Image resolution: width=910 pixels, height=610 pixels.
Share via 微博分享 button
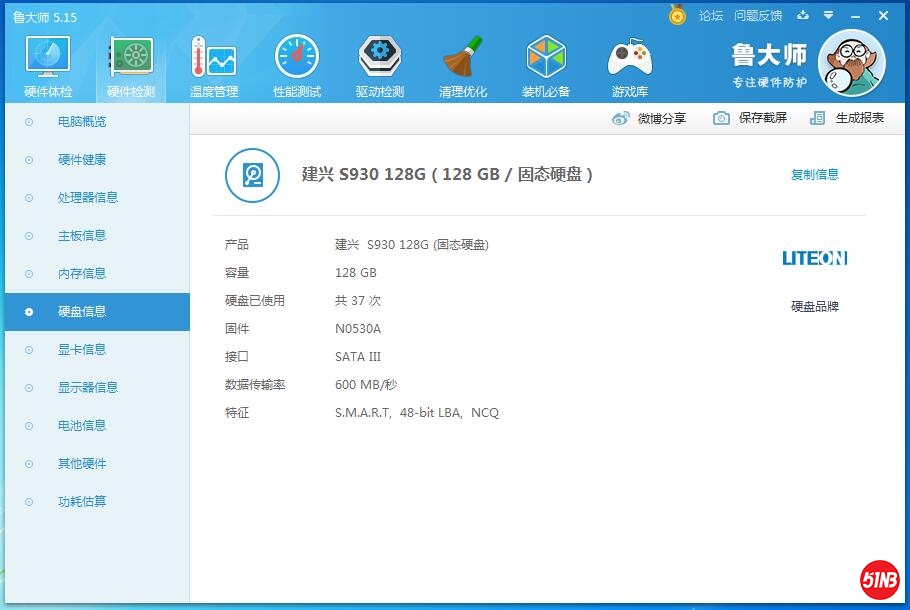pyautogui.click(x=649, y=118)
